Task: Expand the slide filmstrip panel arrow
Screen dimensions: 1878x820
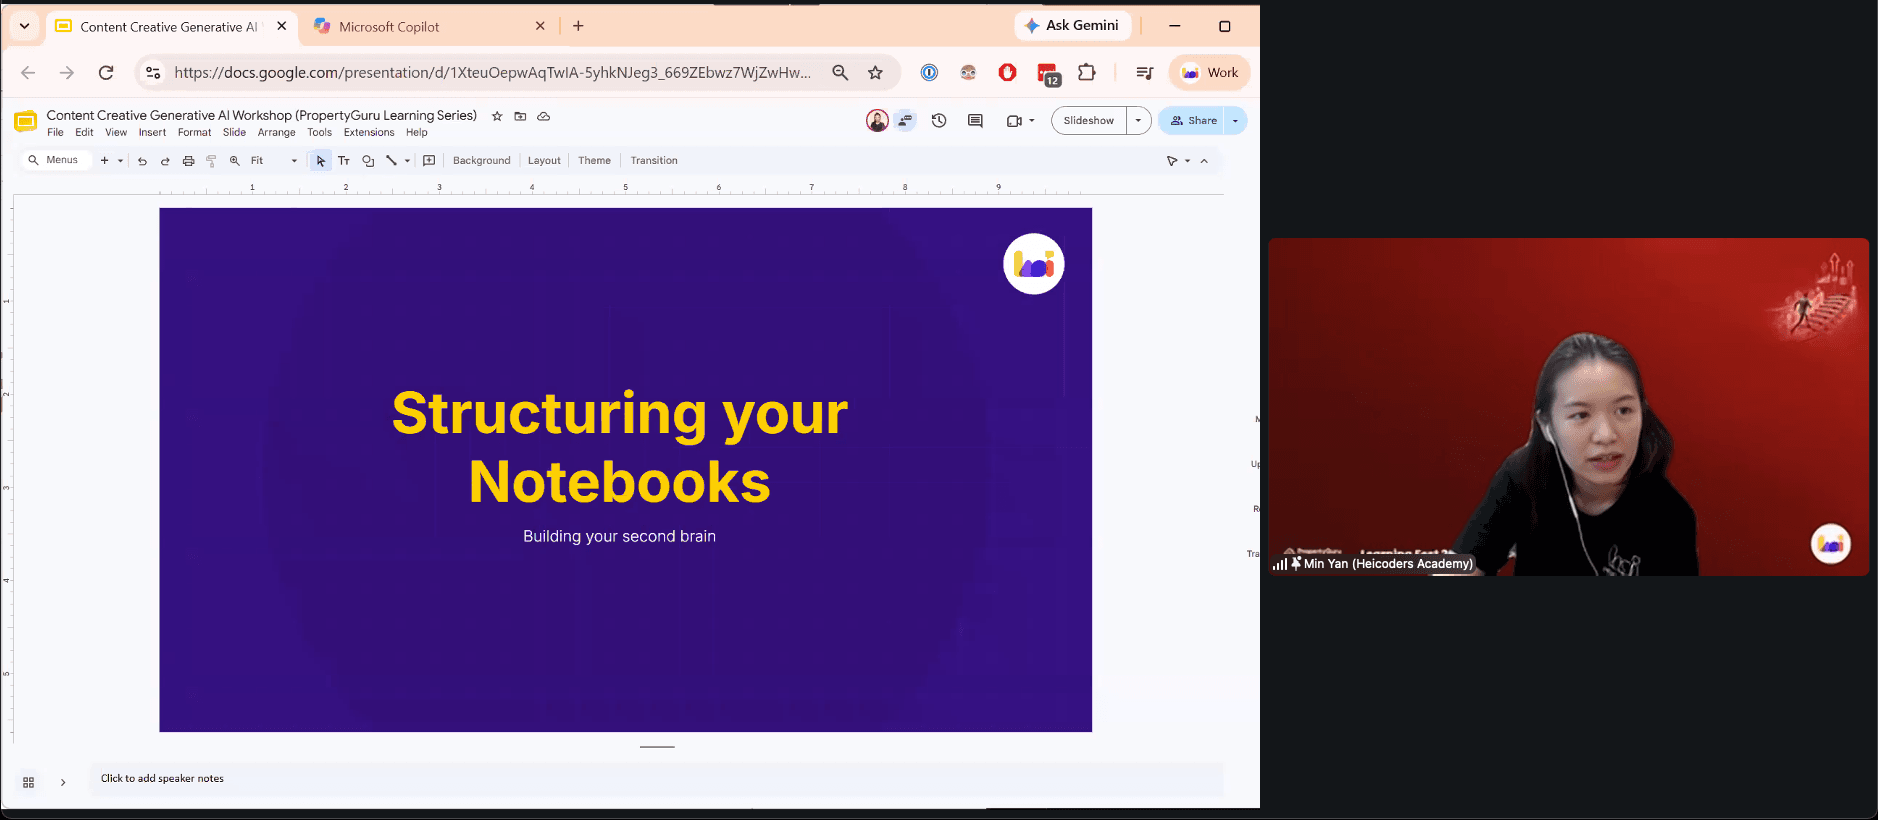Action: [63, 782]
